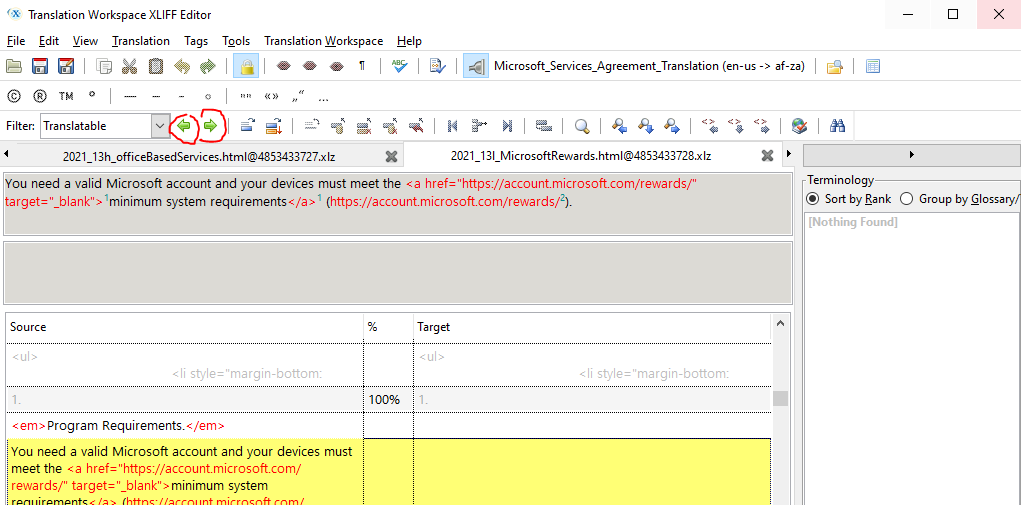Screen dimensions: 1021x505
Task: Insert the copyright © symbol
Action: (14, 96)
